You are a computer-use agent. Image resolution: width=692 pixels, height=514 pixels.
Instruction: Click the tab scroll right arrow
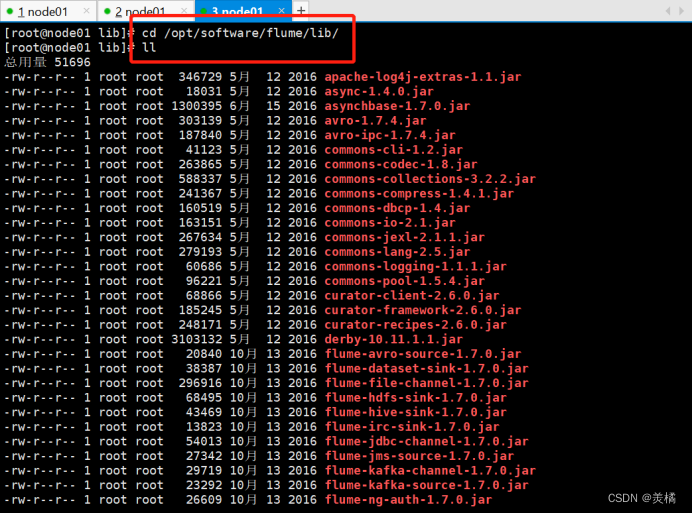[681, 11]
